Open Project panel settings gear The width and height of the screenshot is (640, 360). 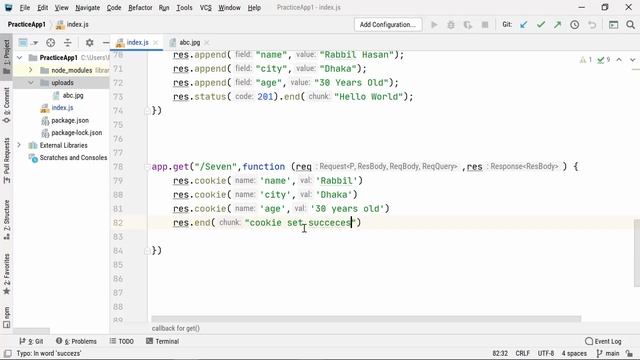tap(89, 42)
